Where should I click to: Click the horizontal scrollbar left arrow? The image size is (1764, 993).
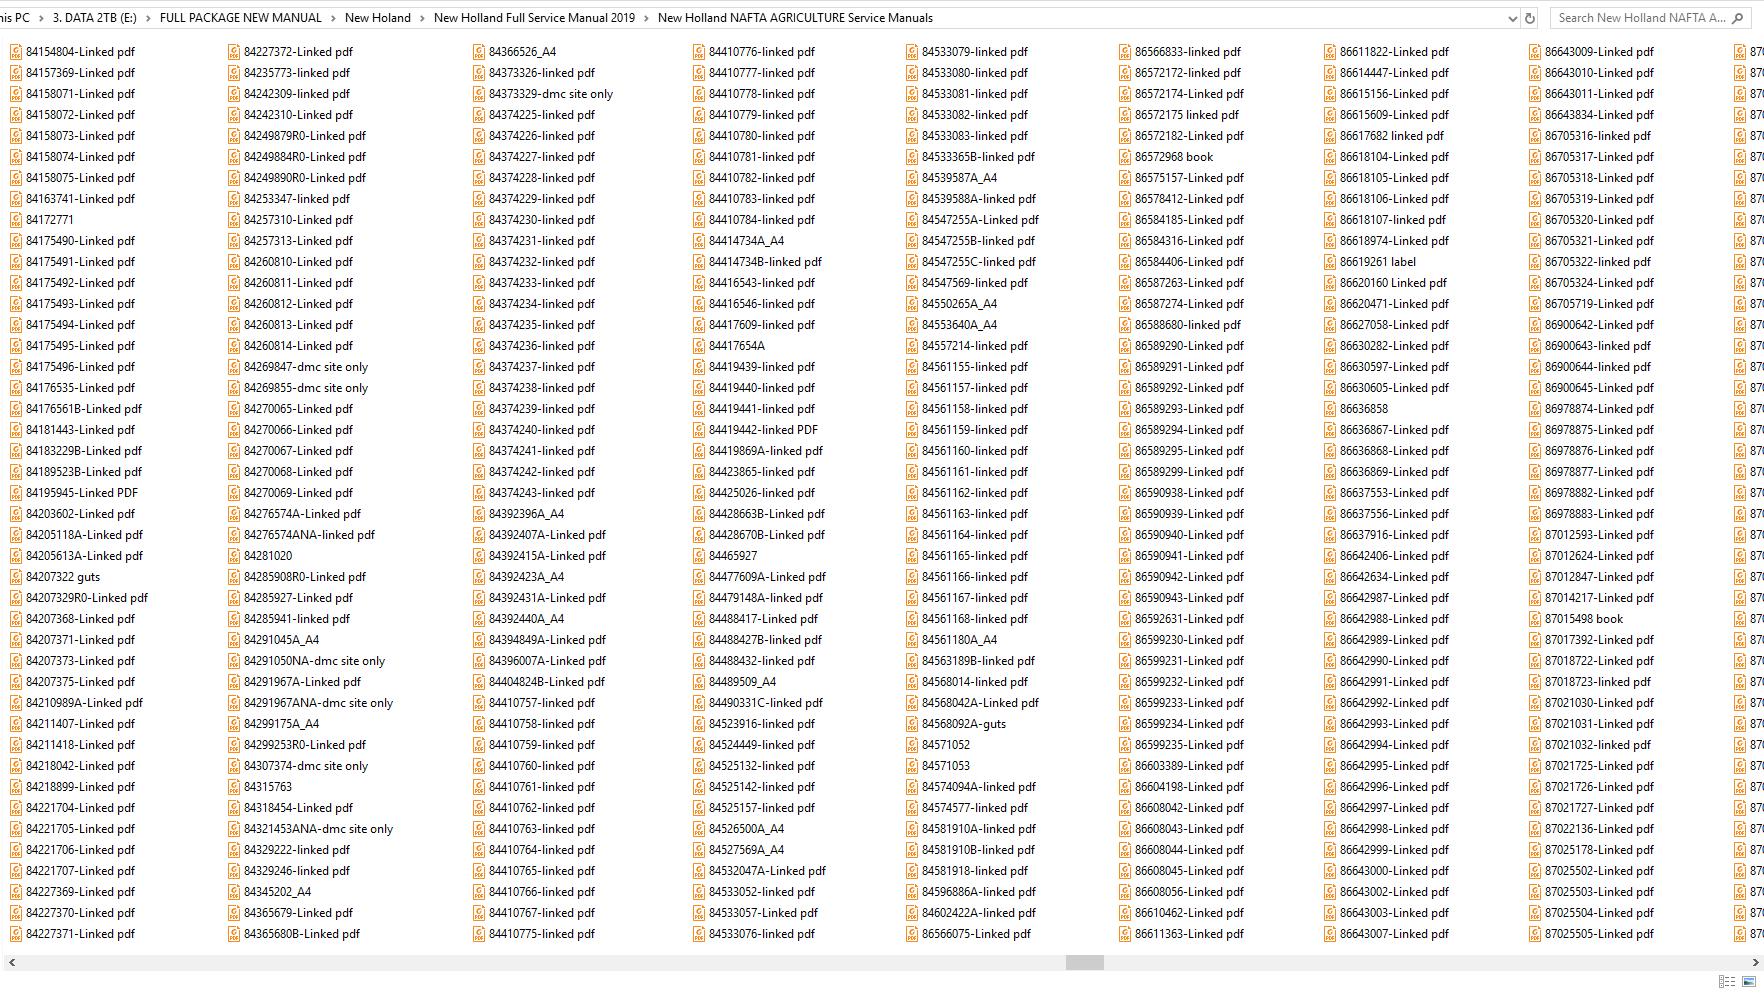(x=10, y=962)
